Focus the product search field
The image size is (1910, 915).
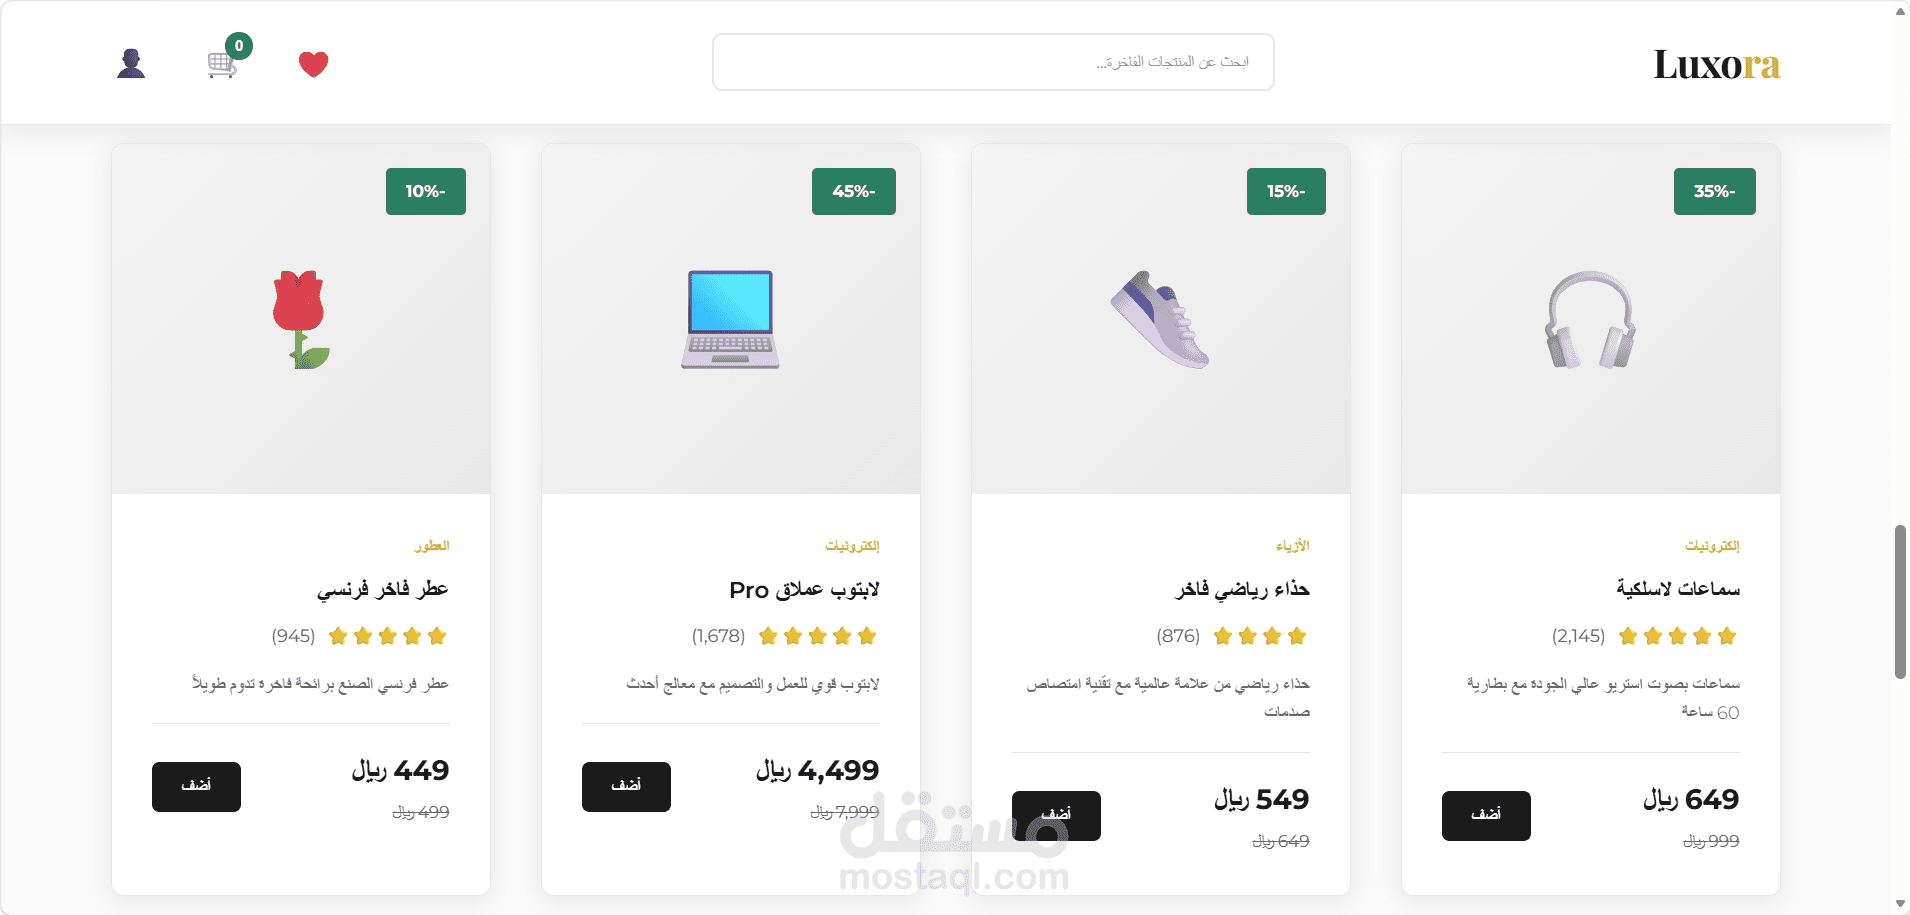point(993,62)
